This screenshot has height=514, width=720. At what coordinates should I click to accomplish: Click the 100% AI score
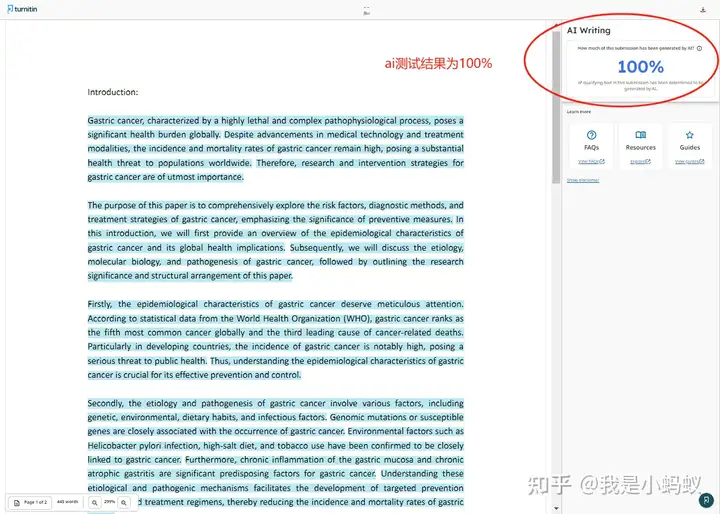641,67
